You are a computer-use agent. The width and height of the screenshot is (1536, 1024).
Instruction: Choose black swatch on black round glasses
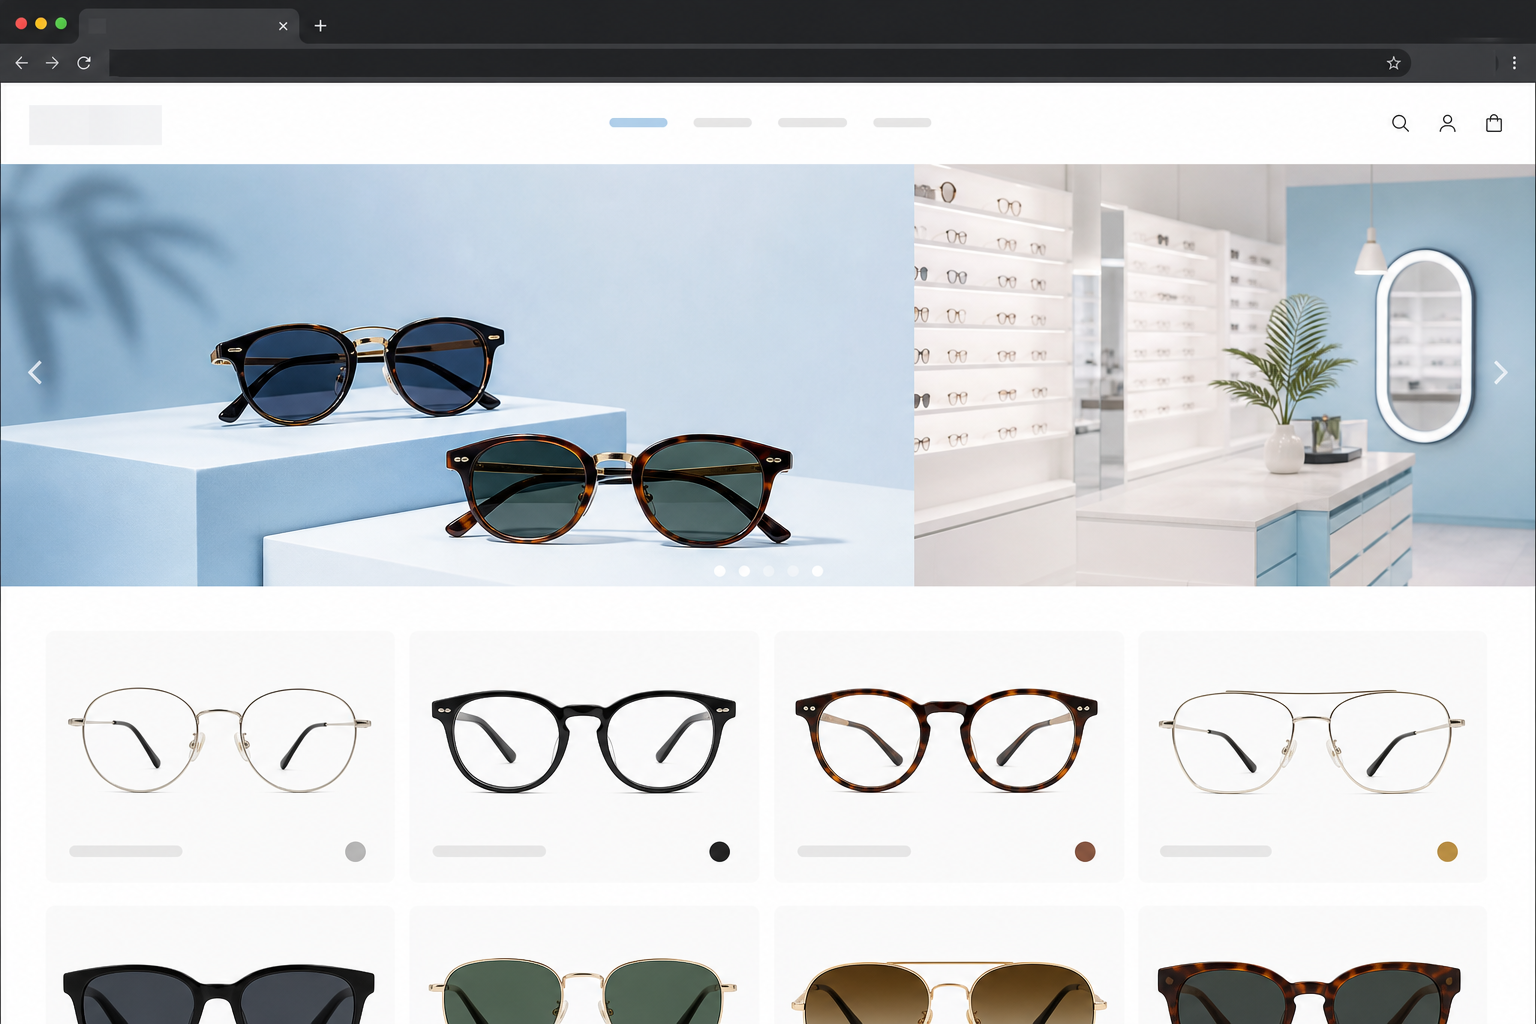pos(719,852)
